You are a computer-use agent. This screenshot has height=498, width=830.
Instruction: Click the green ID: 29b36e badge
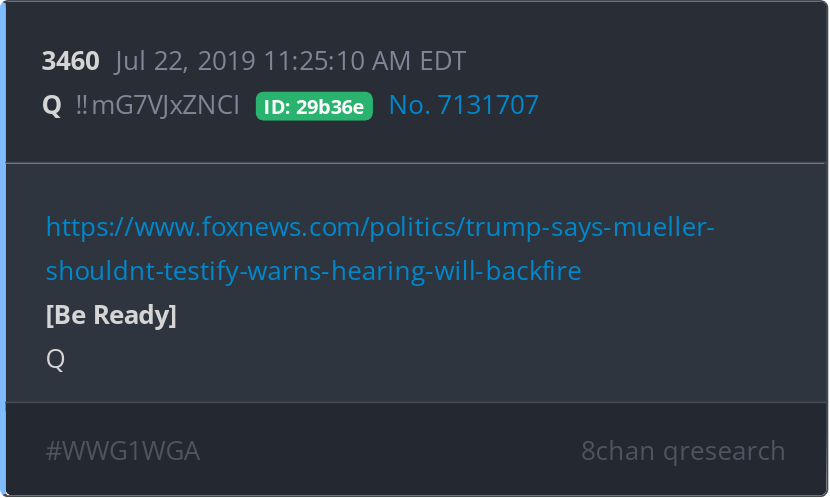coord(314,106)
